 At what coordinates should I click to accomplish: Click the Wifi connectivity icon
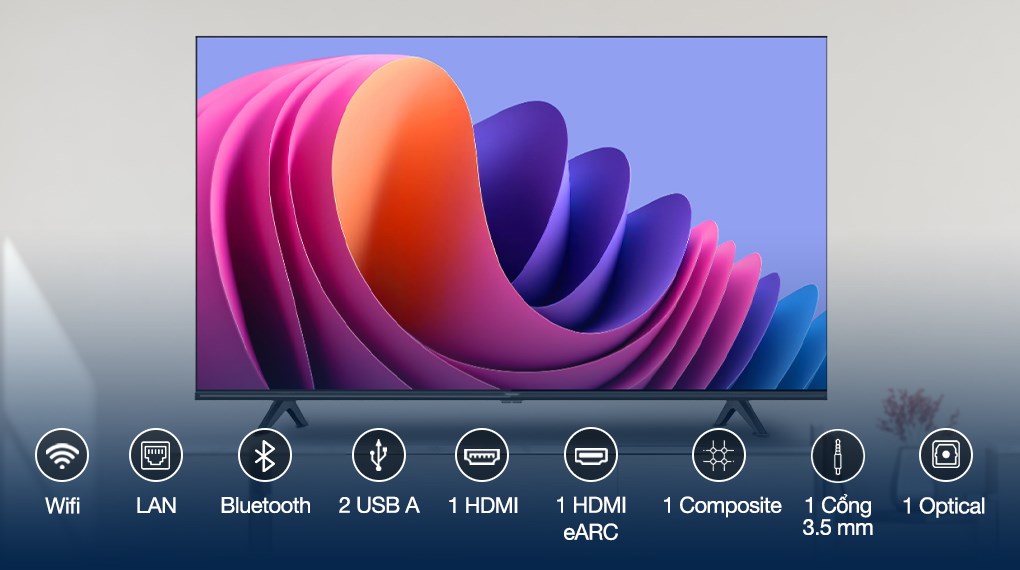62,455
